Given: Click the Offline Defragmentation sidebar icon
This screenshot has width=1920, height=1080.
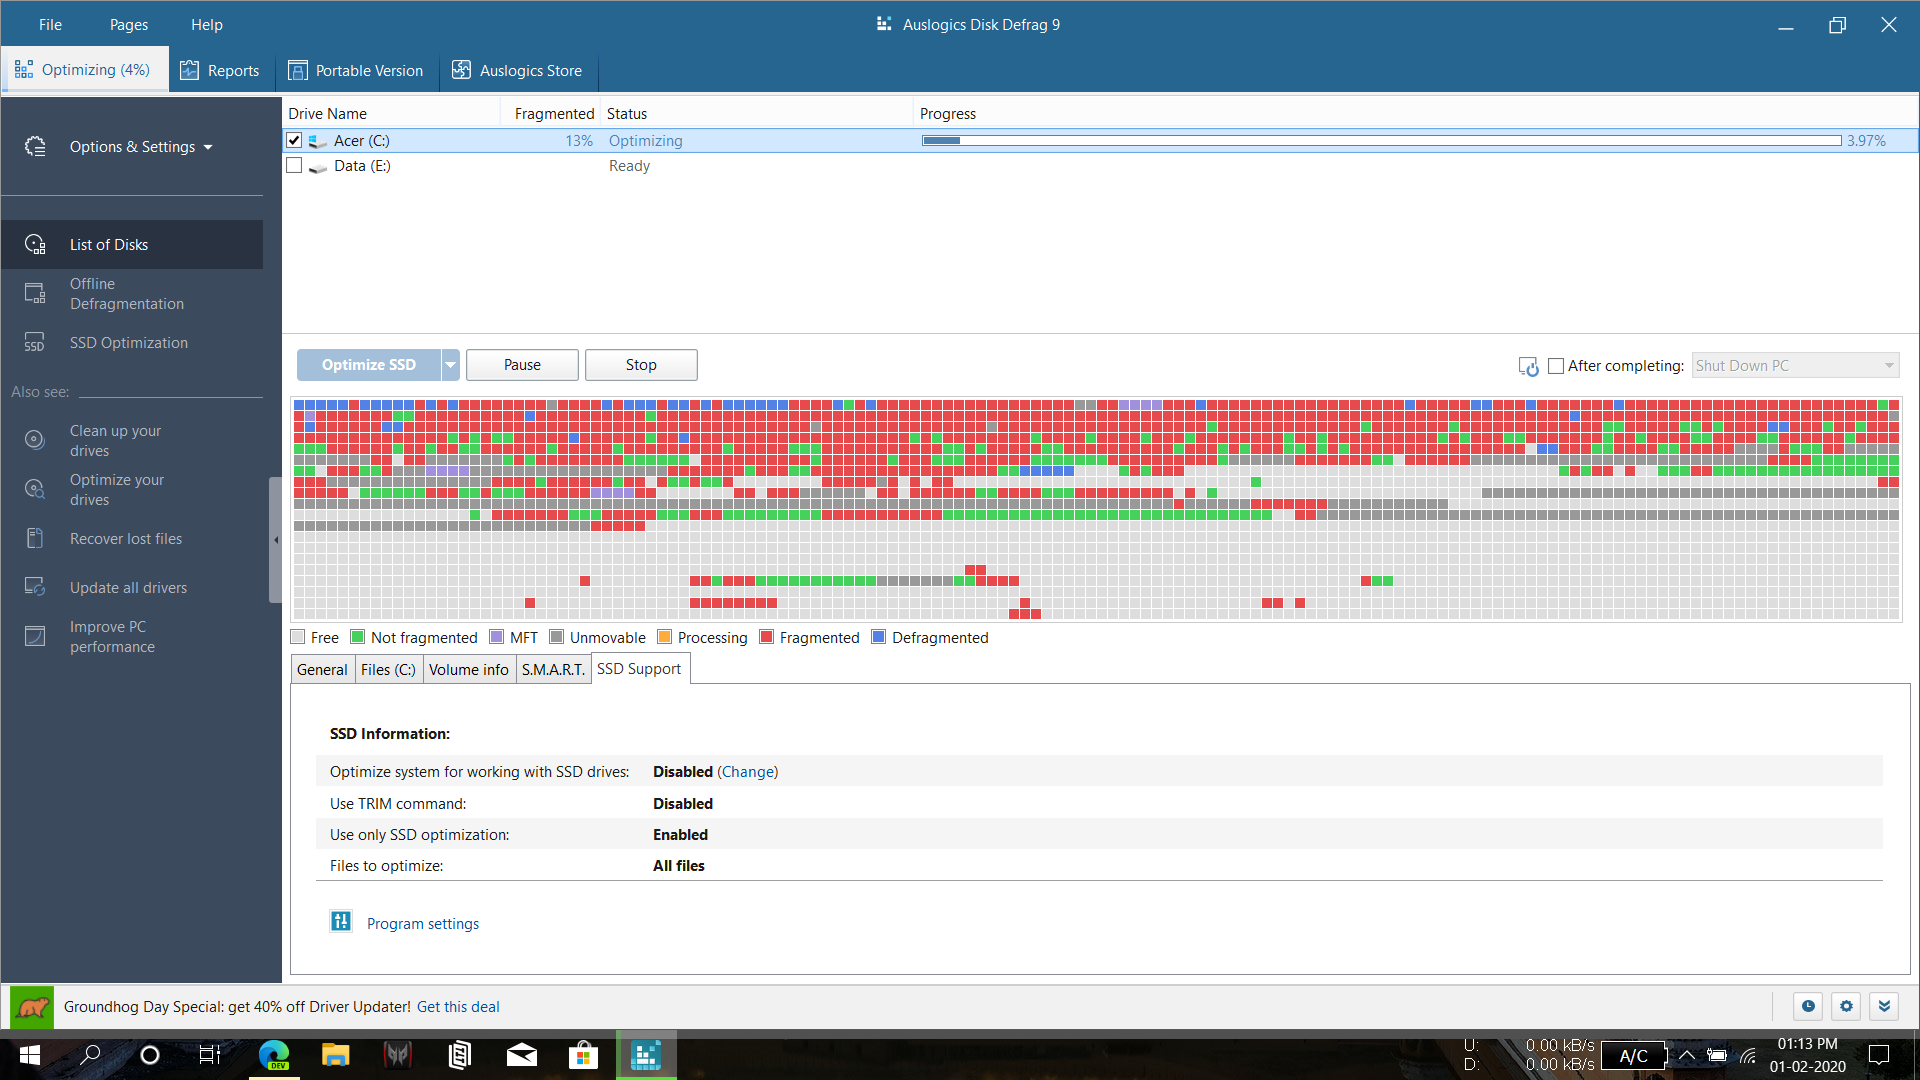Looking at the screenshot, I should coord(35,293).
